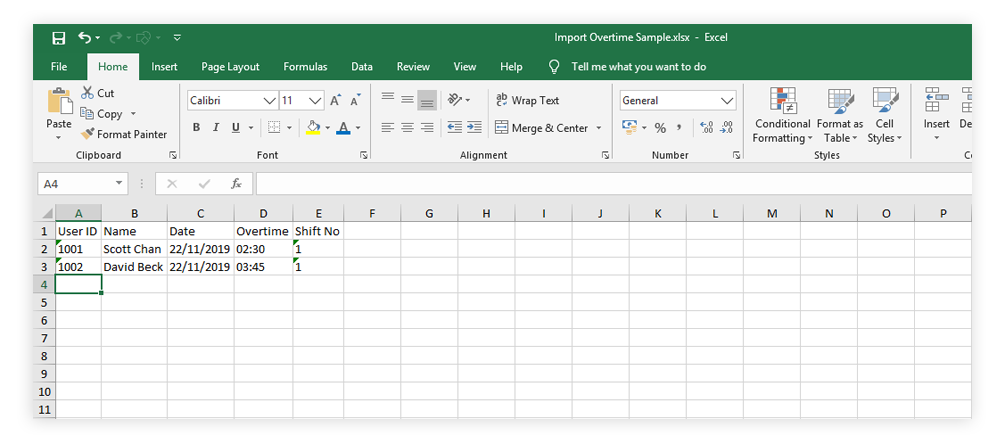Open the fill color dropdown arrow

pos(328,128)
